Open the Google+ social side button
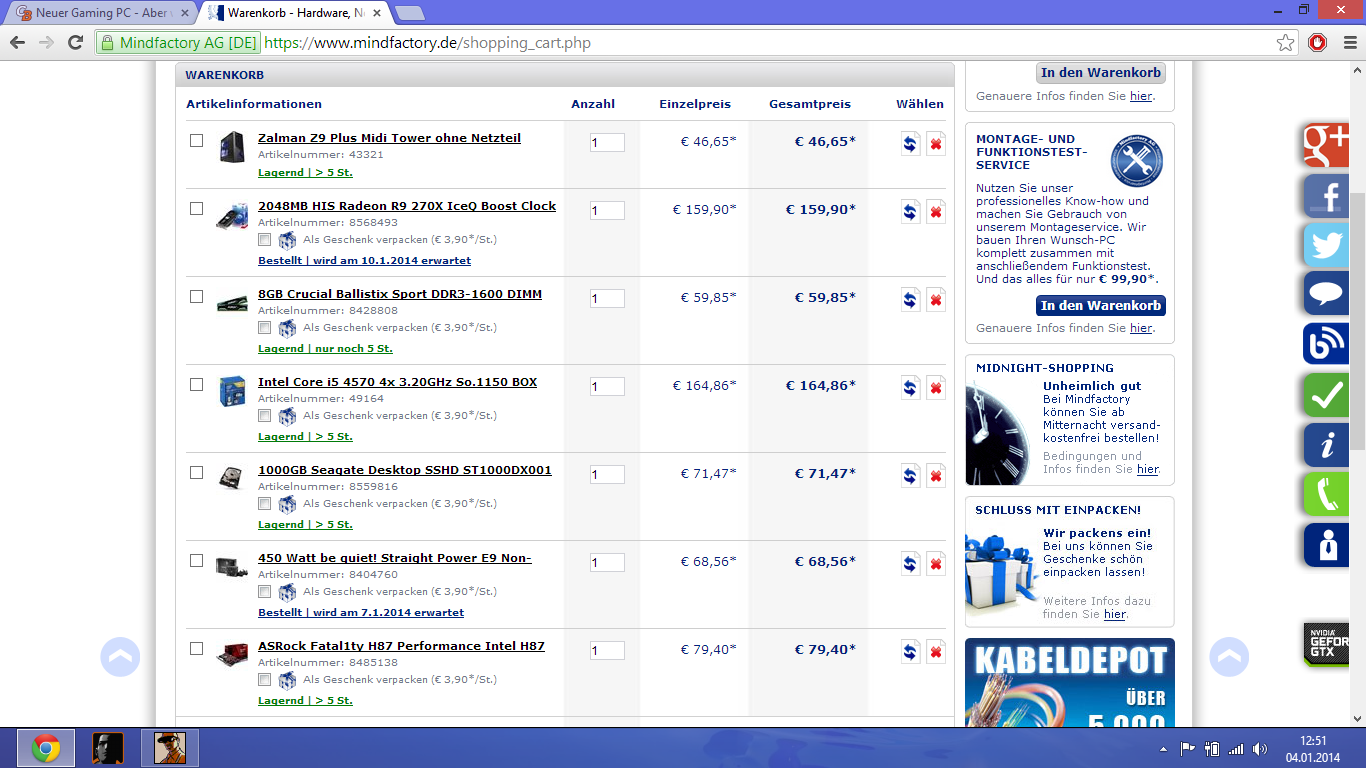This screenshot has height=768, width=1366. tap(1326, 145)
